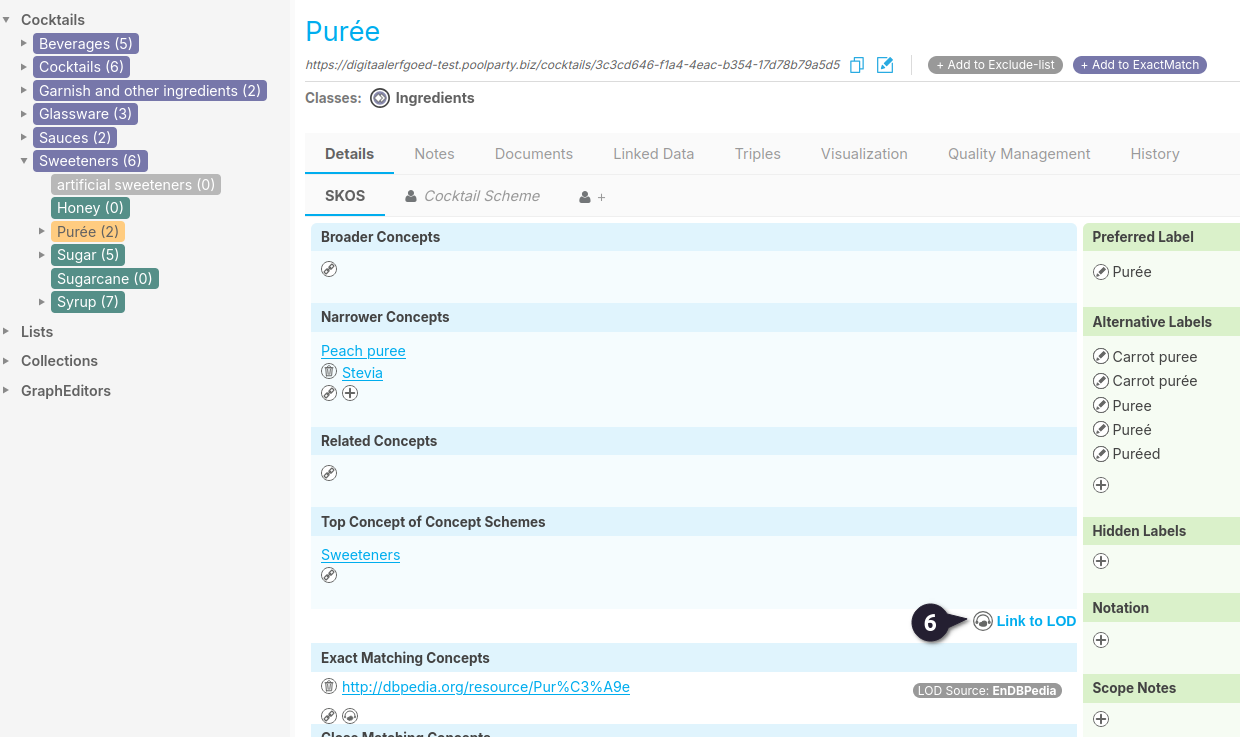Click the edit URI icon beside the URL

[x=885, y=65]
